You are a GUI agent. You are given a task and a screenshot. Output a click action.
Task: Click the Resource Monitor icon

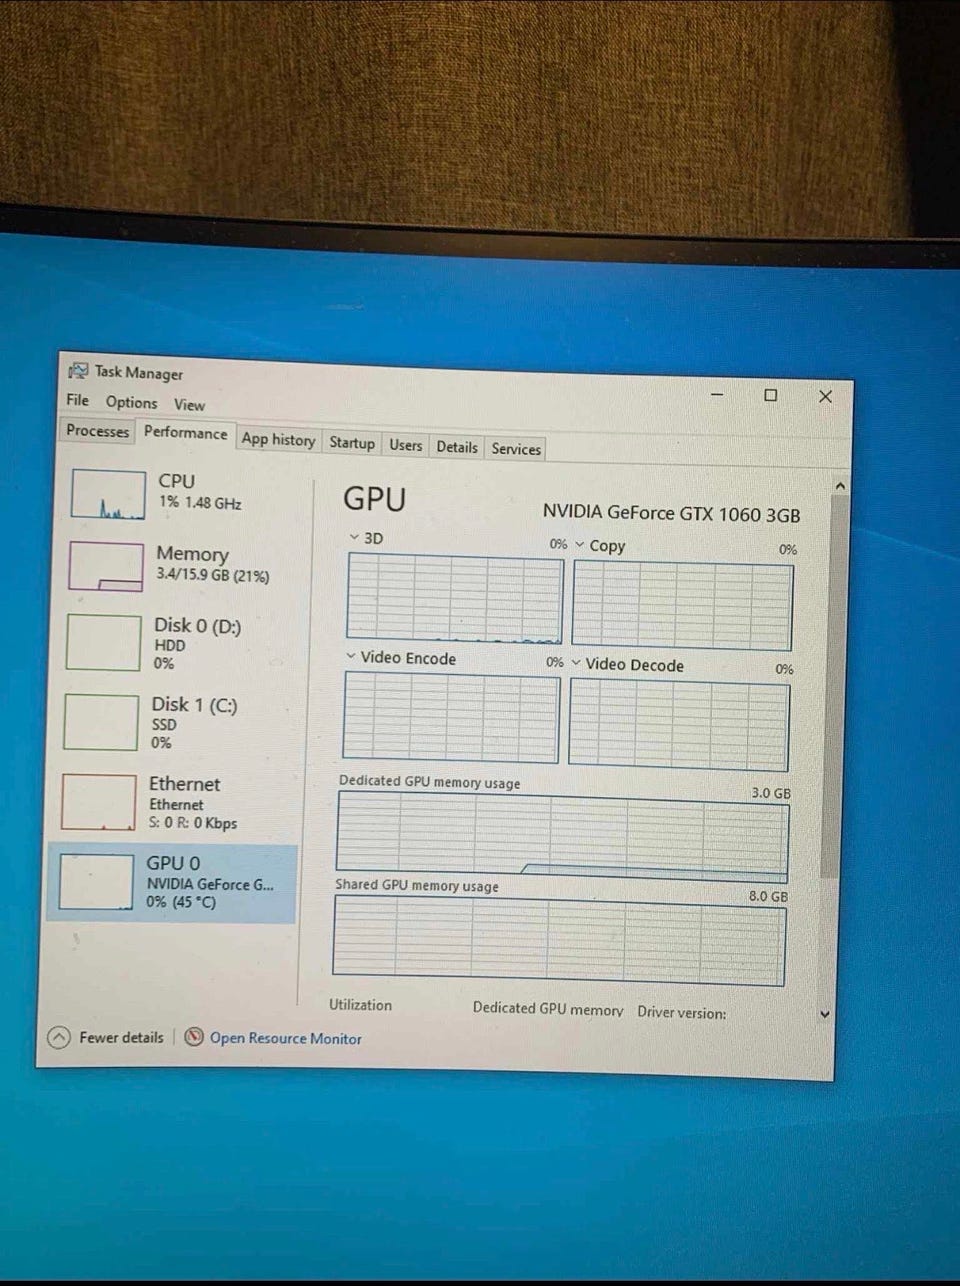(x=194, y=1037)
